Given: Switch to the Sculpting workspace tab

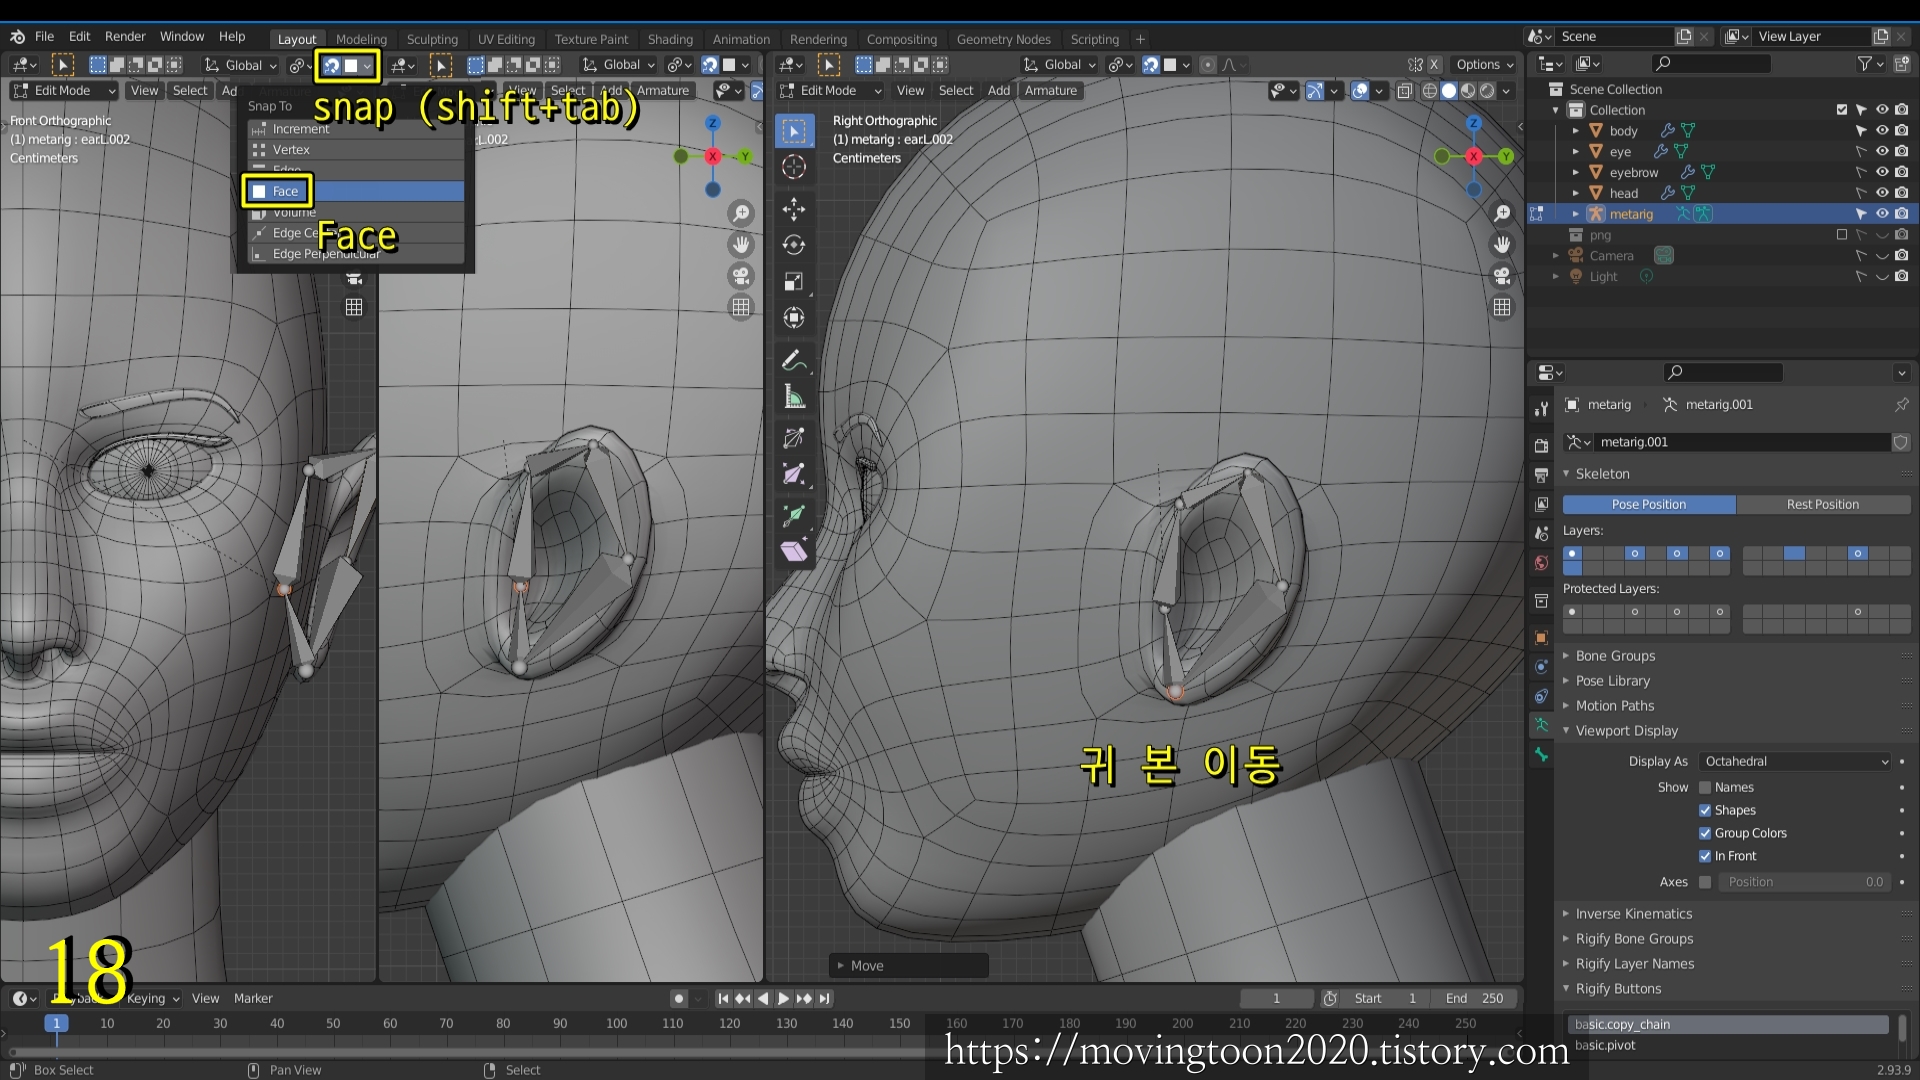Looking at the screenshot, I should click(432, 39).
